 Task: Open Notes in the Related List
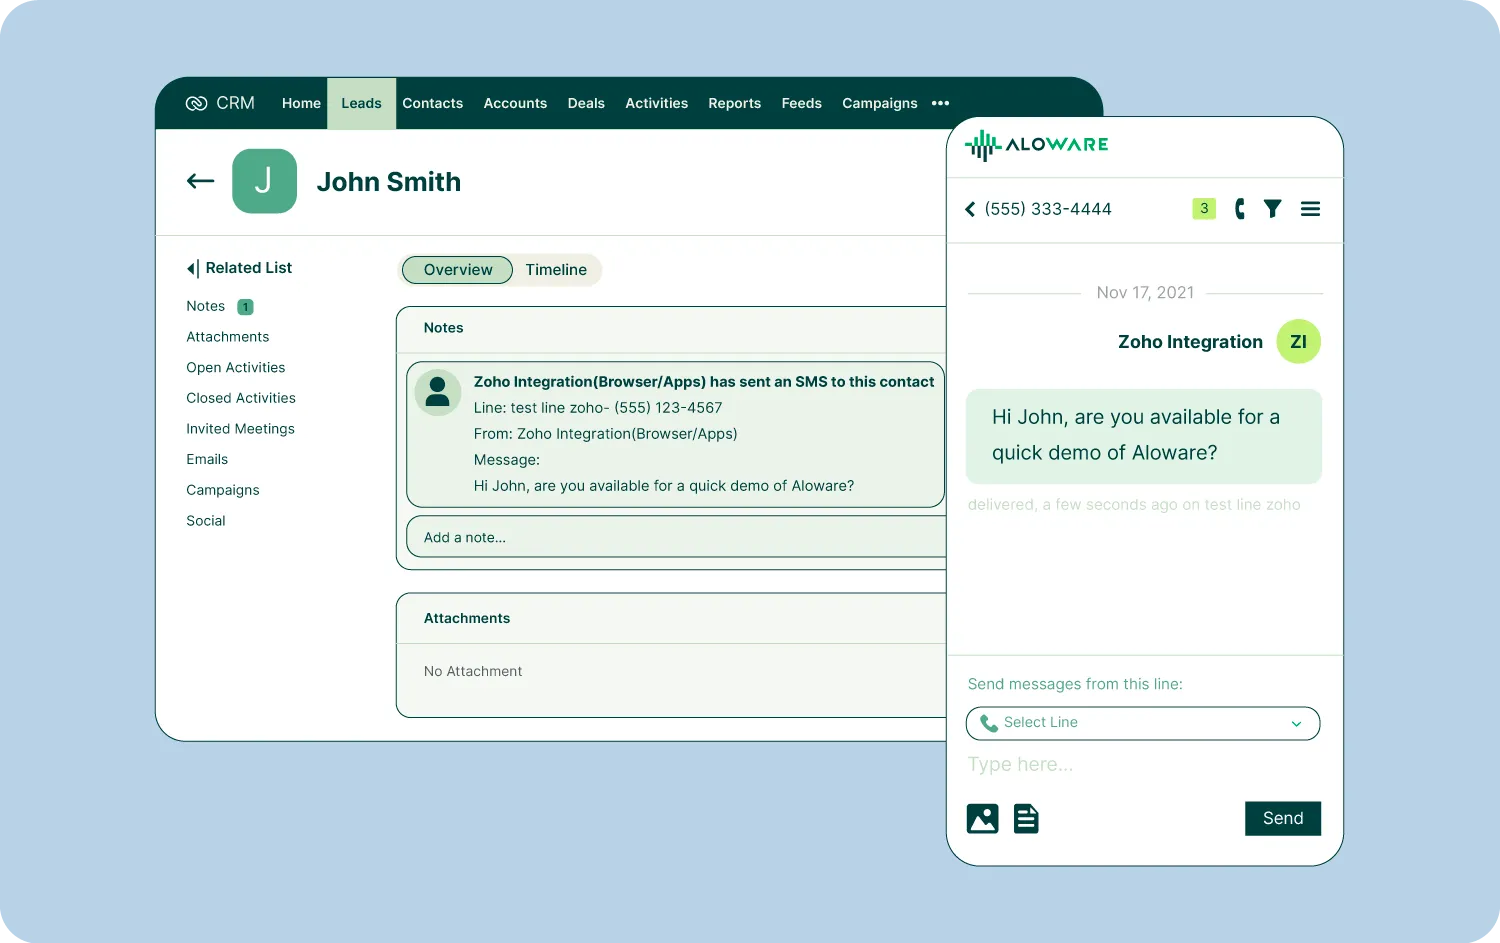(205, 306)
